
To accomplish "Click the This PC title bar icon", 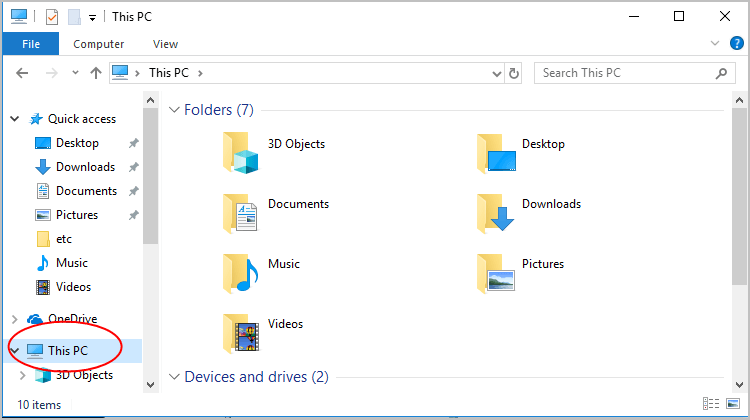I will [x=19, y=16].
